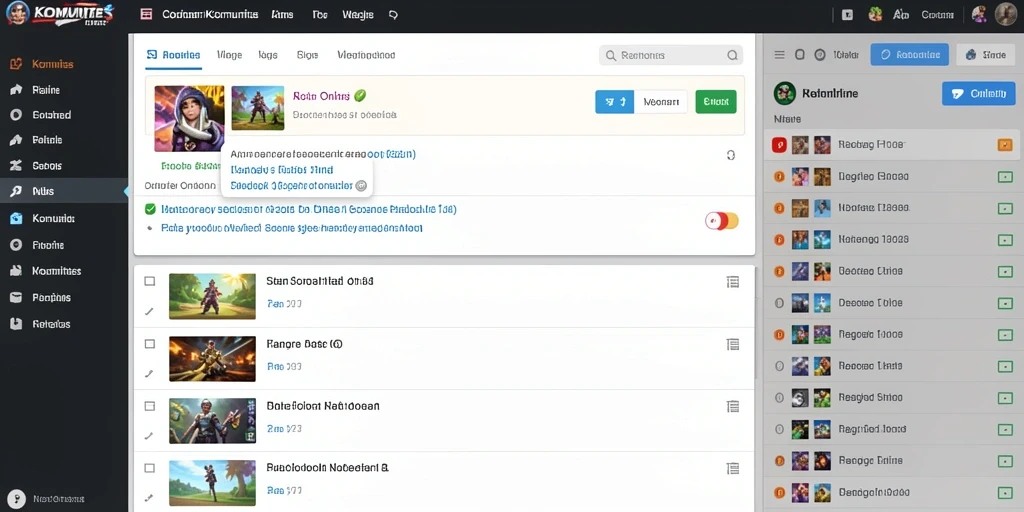
Task: Click the red badge icon on first right-panel row
Action: [779, 145]
